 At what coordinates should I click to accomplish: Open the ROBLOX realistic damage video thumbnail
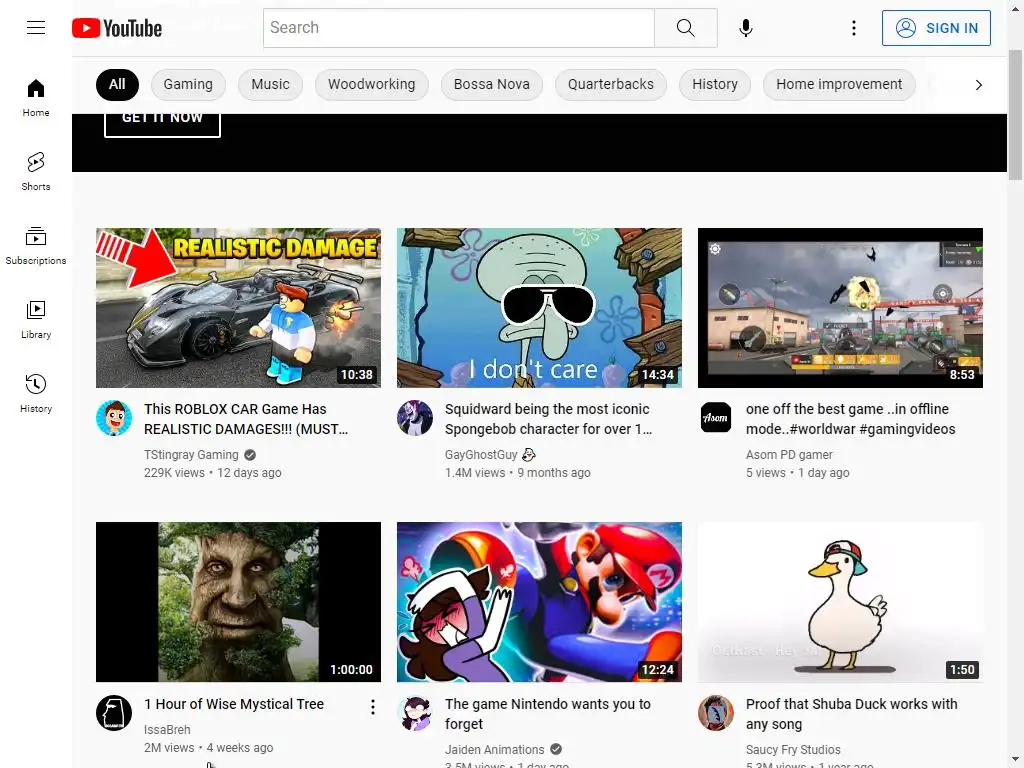point(238,308)
